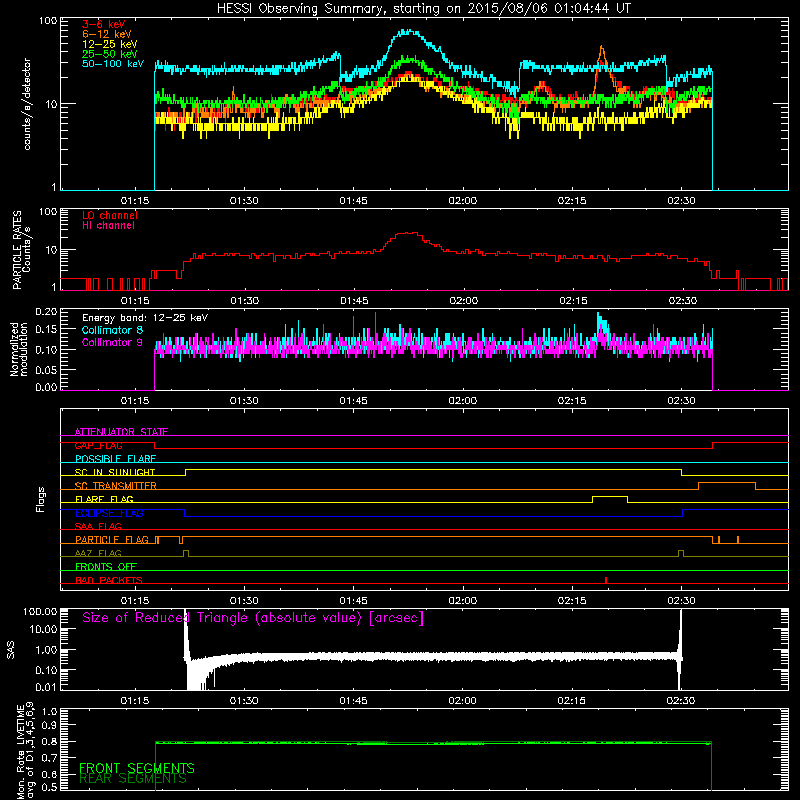Click the red BAD_PACKETS tick mark
The width and height of the screenshot is (800, 800).
click(x=606, y=580)
